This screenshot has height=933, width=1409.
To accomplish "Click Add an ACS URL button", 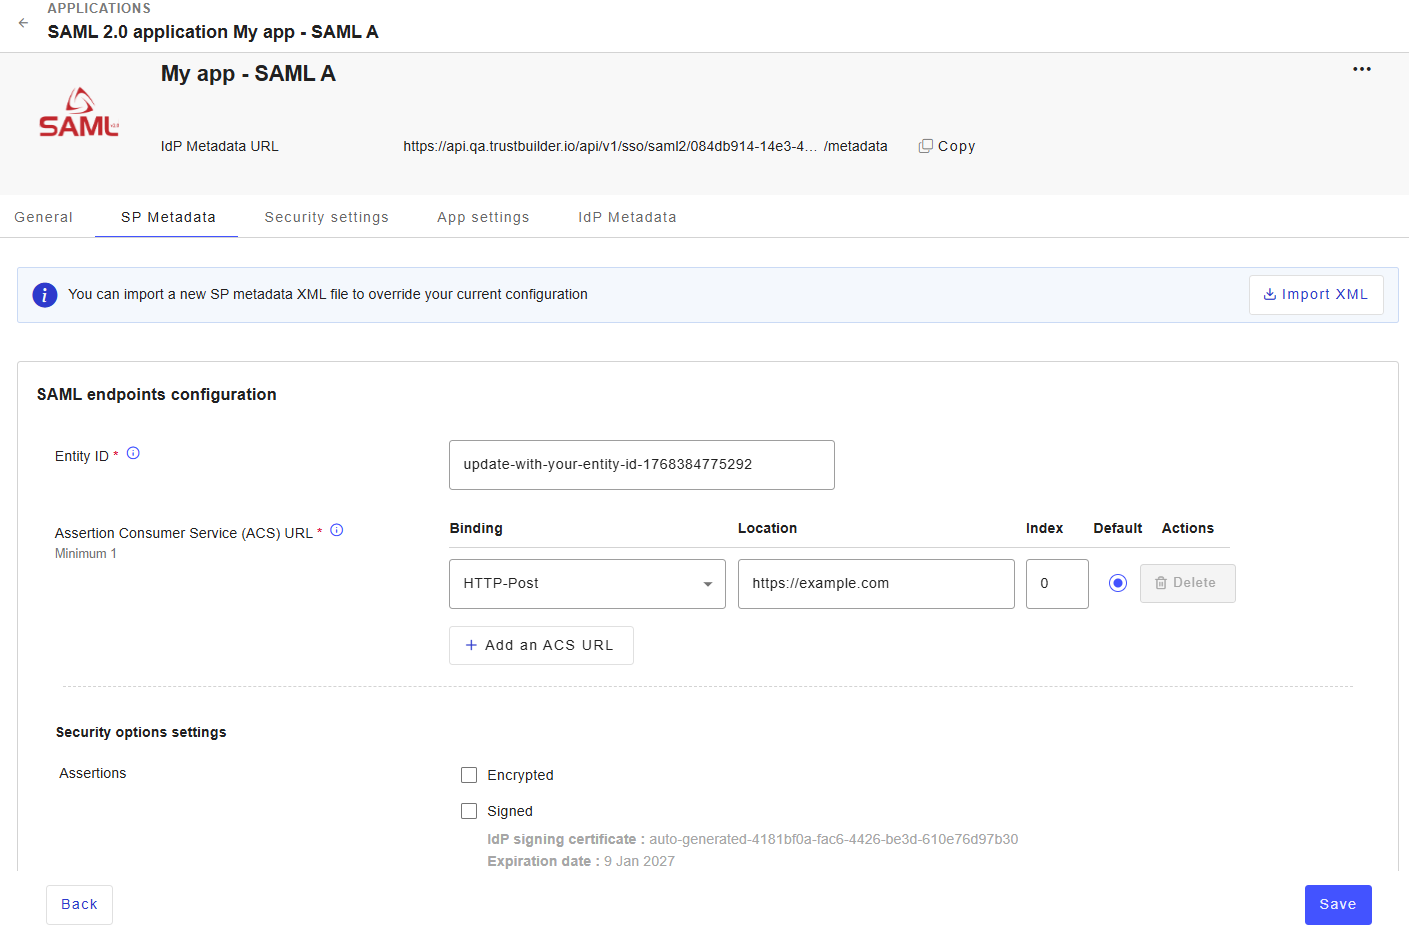I will (541, 646).
